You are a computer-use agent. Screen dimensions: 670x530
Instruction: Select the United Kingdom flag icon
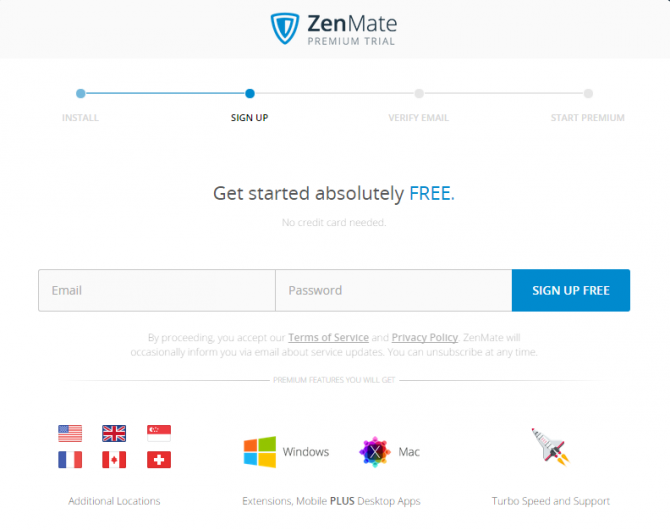114,433
